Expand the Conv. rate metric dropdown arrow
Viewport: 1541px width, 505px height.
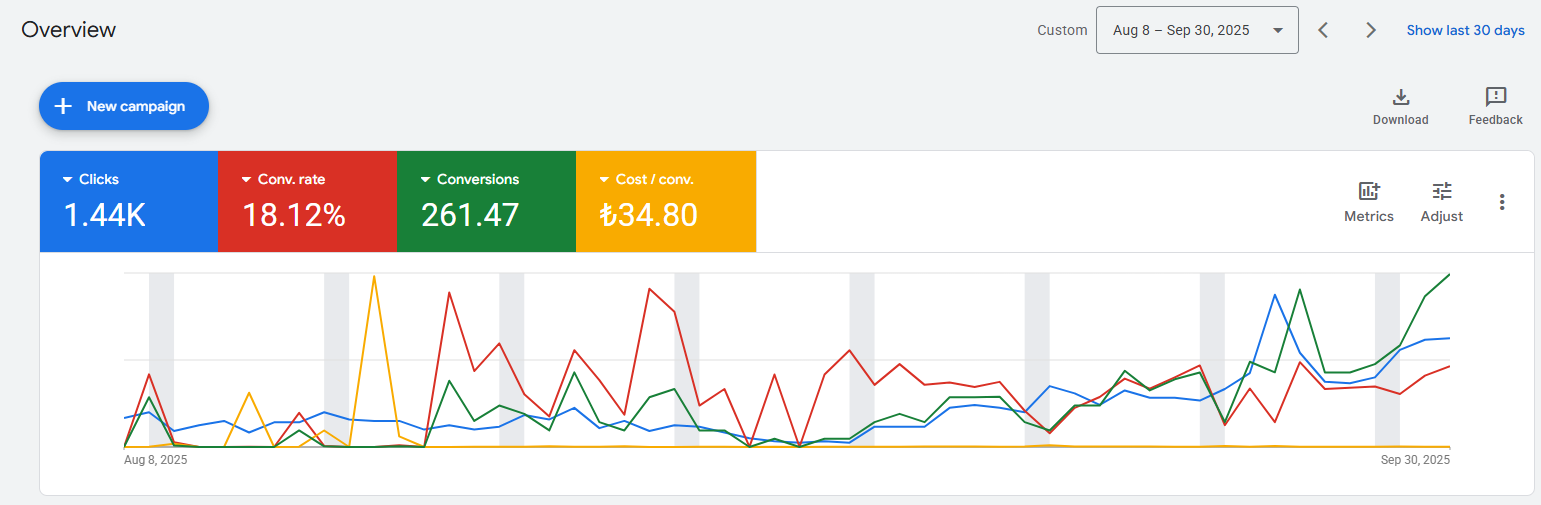tap(246, 180)
